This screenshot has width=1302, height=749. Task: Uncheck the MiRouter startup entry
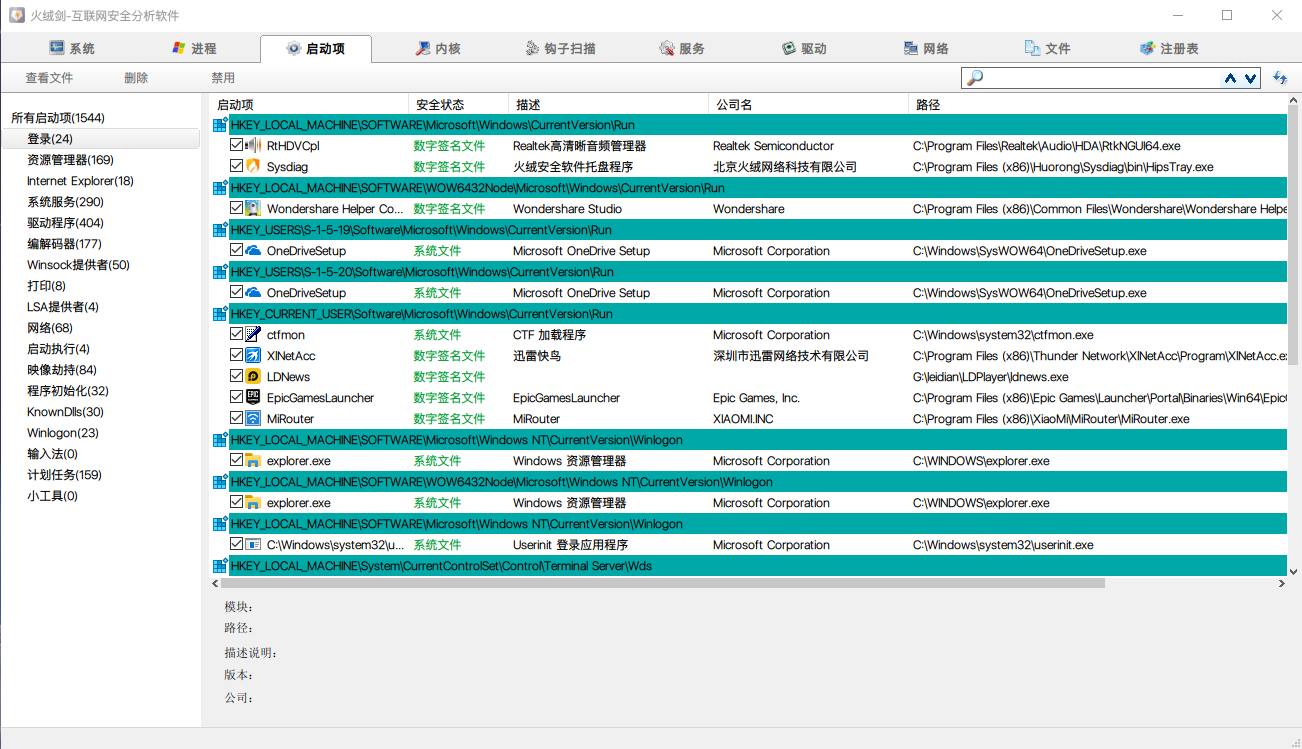(236, 419)
